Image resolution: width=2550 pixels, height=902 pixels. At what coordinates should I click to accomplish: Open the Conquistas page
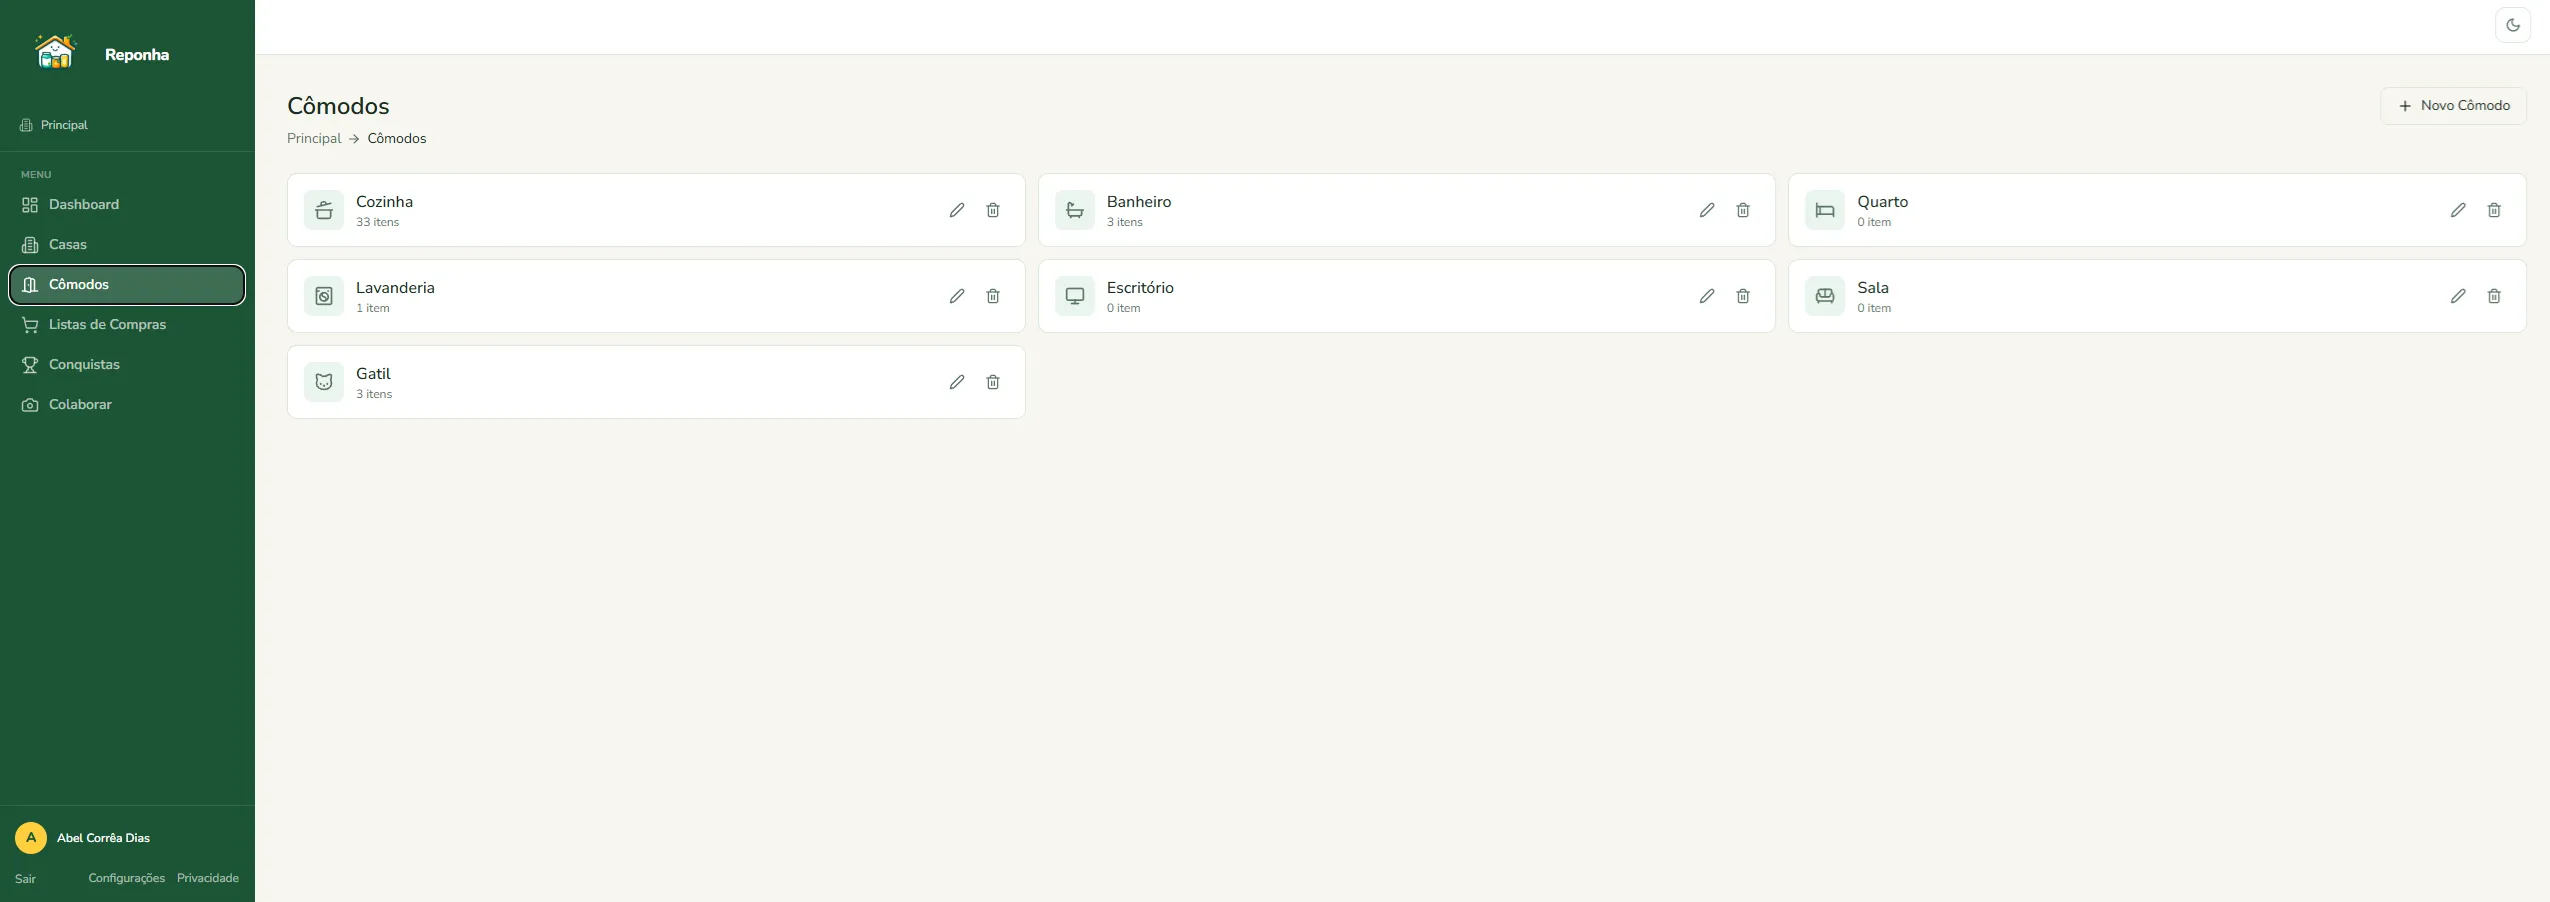pyautogui.click(x=127, y=365)
